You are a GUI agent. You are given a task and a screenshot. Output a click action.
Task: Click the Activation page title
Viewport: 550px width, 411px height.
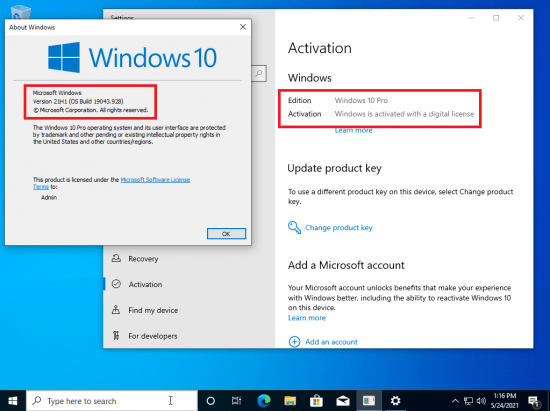pyautogui.click(x=320, y=48)
